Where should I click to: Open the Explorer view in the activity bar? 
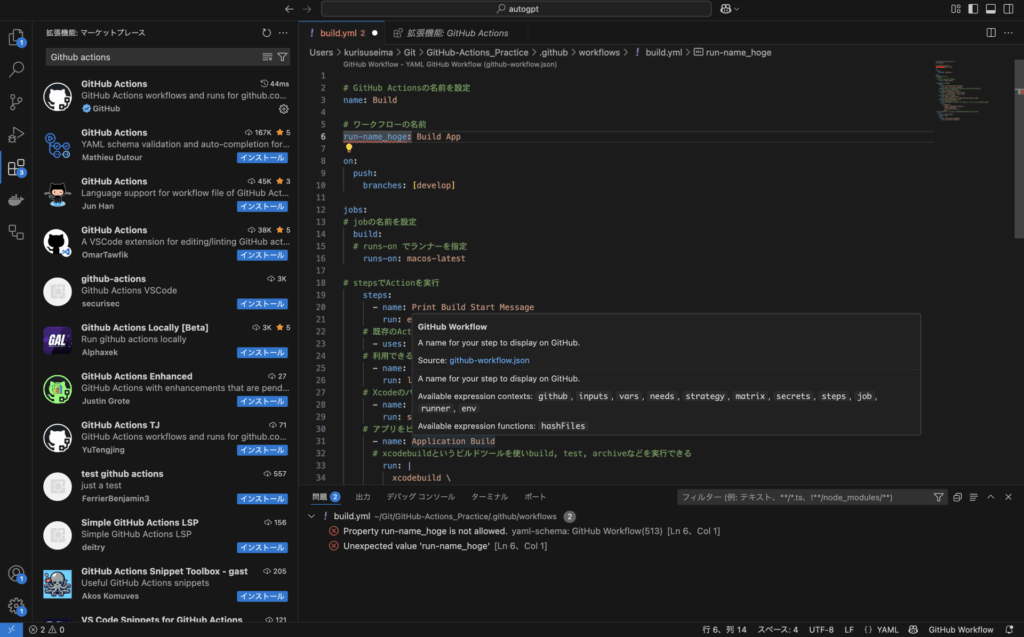tap(16, 38)
